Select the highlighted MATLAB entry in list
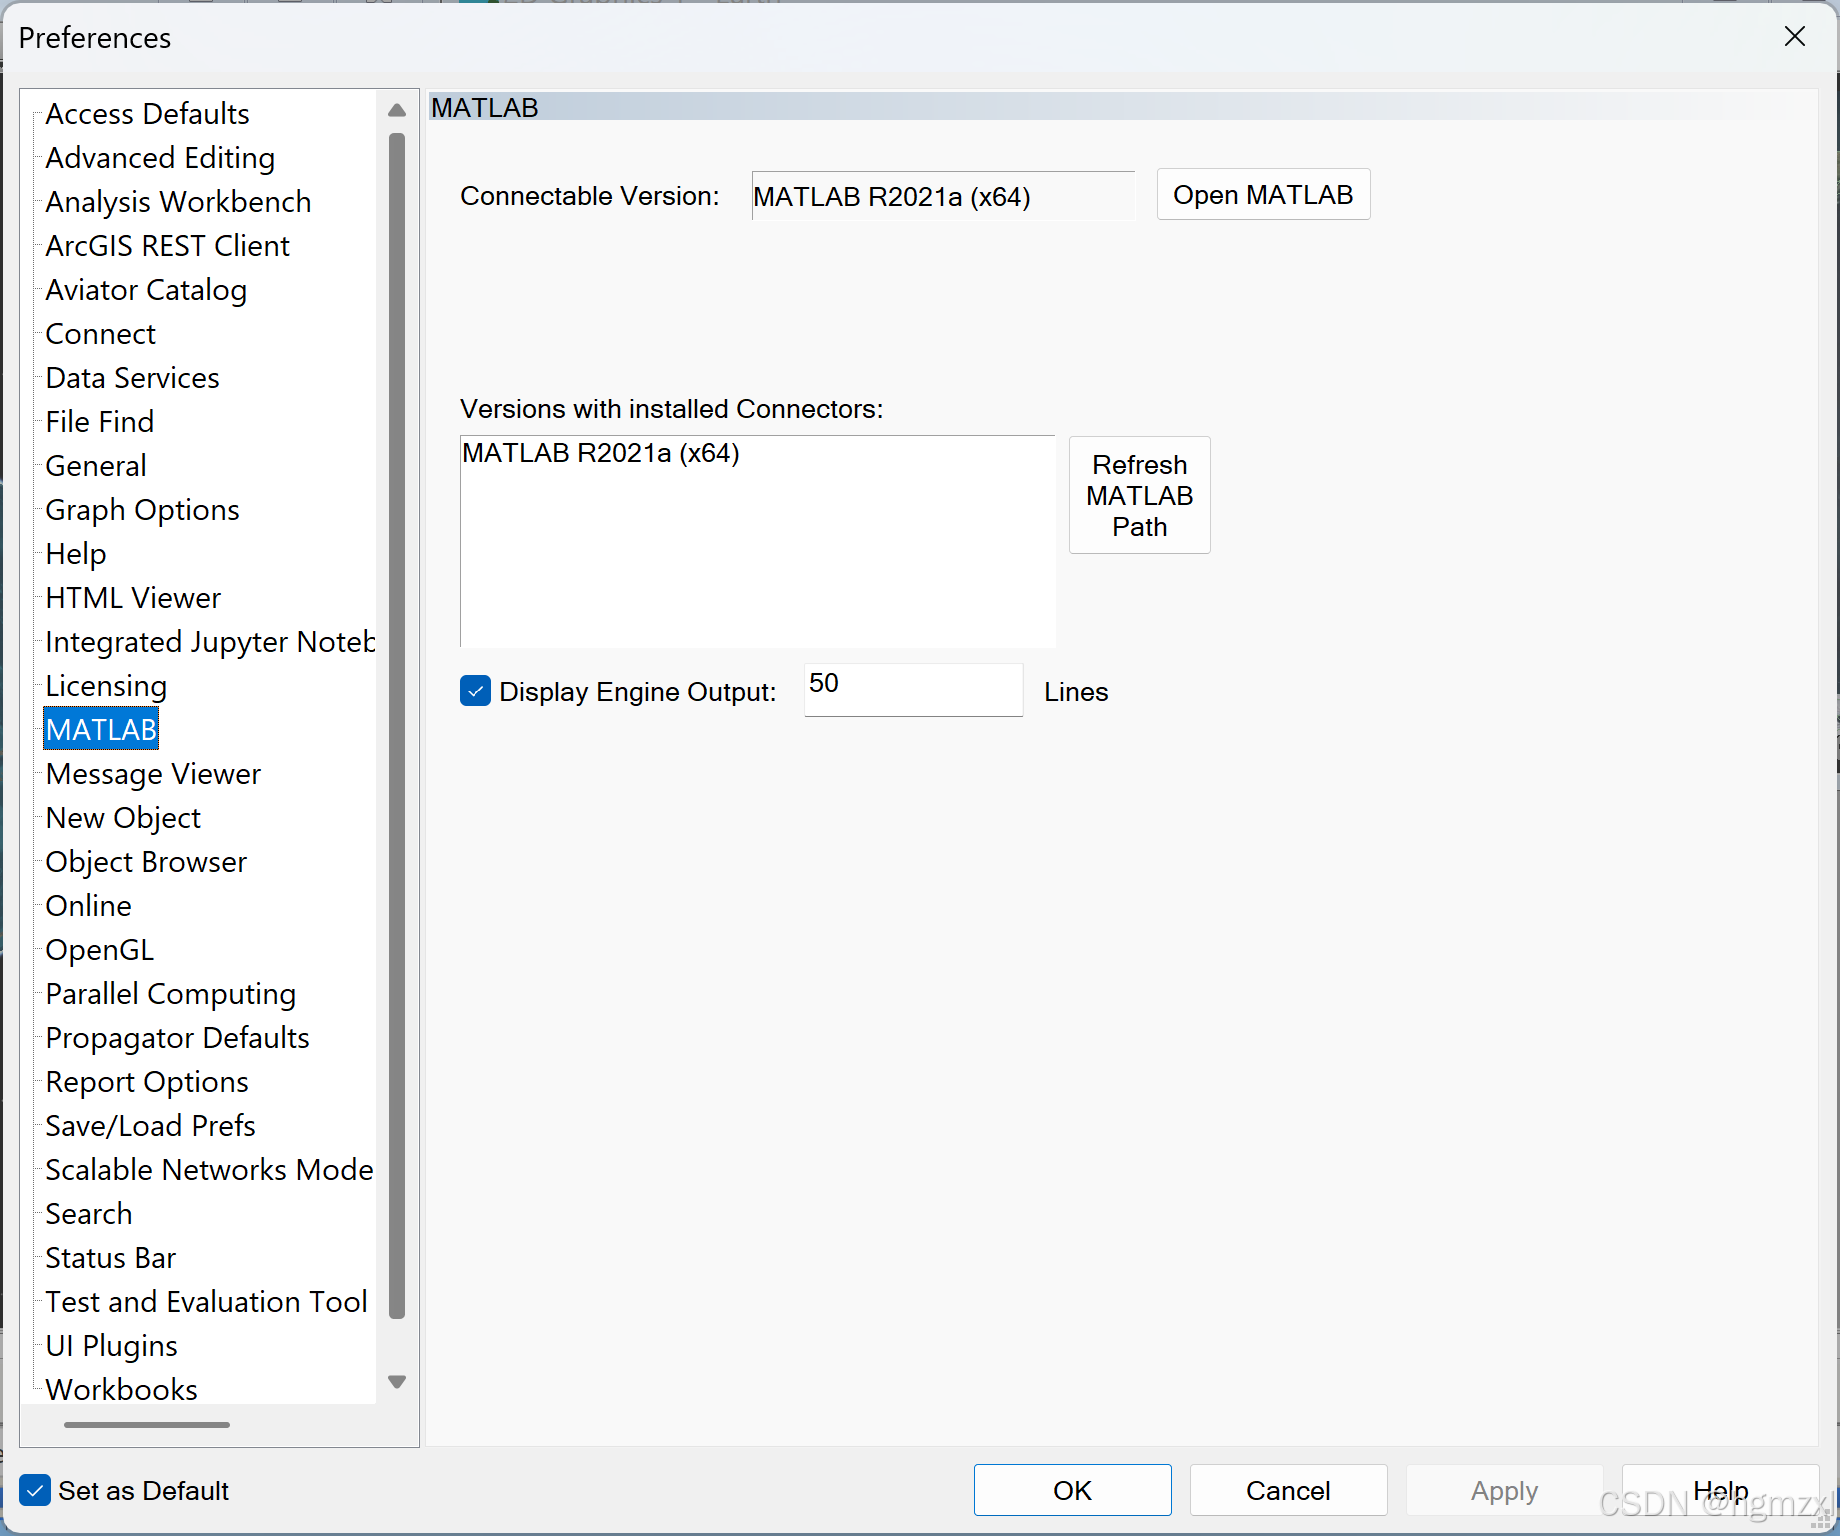Viewport: 1840px width, 1536px height. (x=101, y=730)
